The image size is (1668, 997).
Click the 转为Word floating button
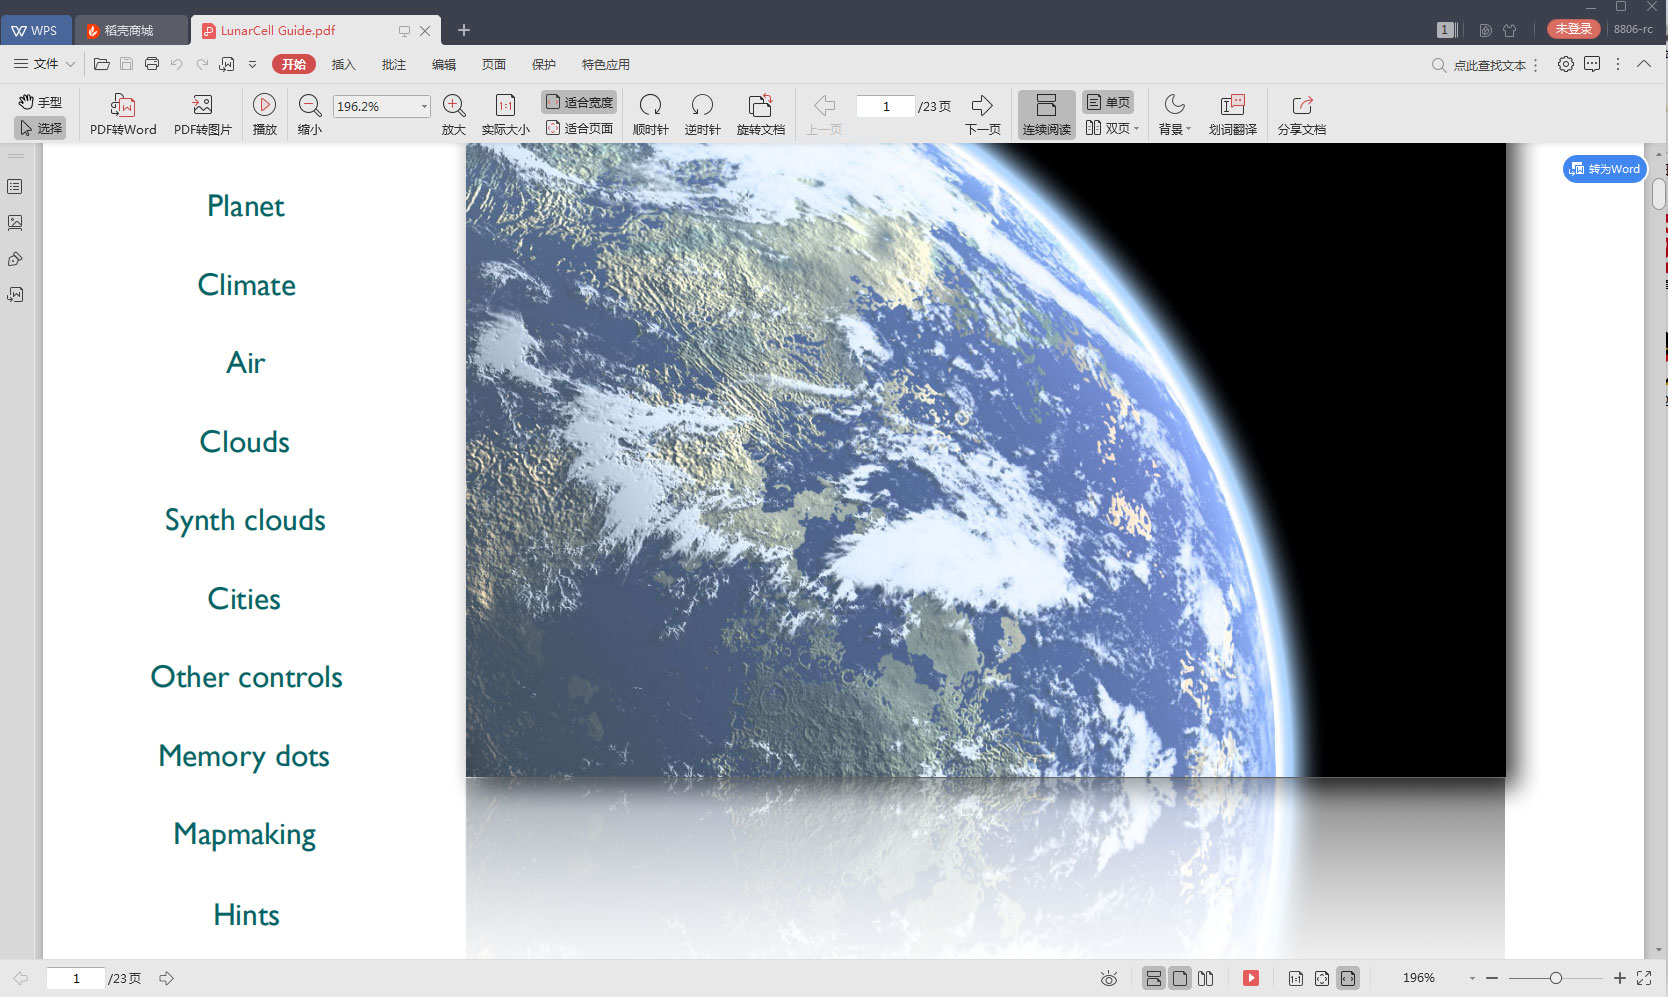tap(1604, 169)
